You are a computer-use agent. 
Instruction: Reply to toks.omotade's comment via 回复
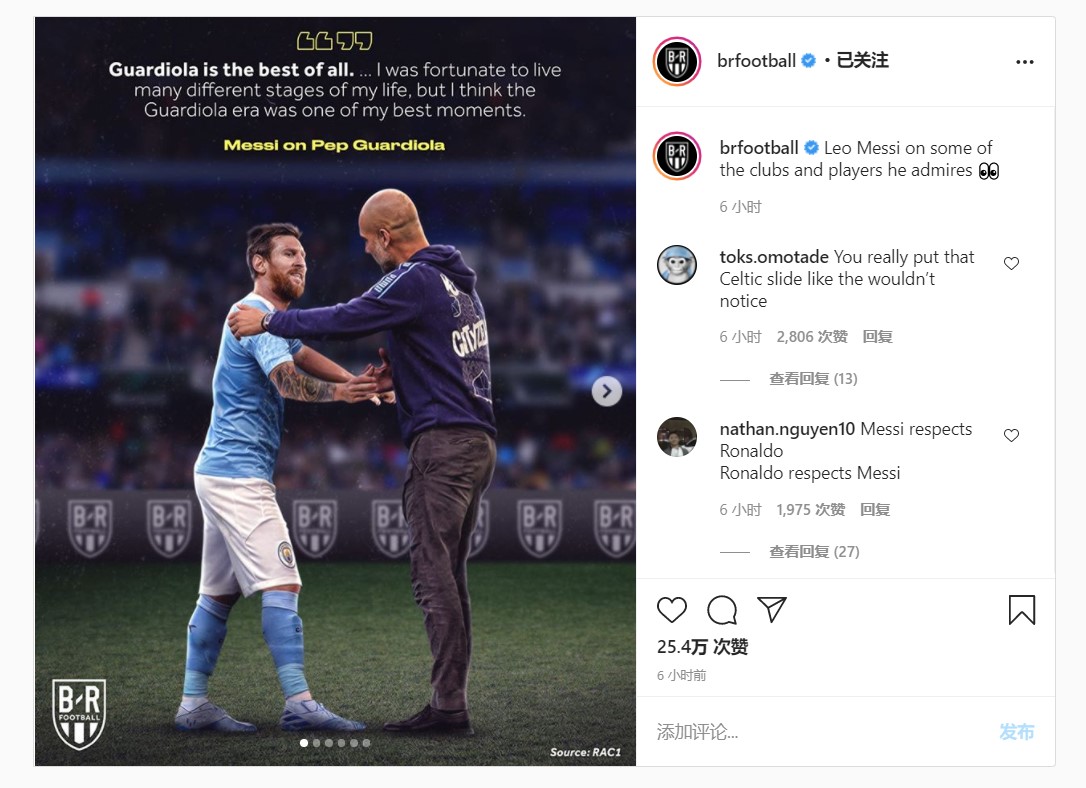pyautogui.click(x=878, y=337)
